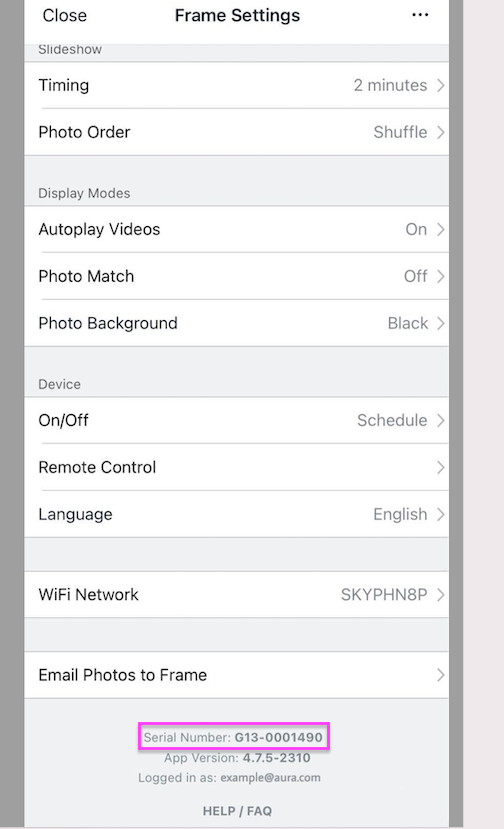Open Photo Order options
This screenshot has height=829, width=504.
coord(236,132)
